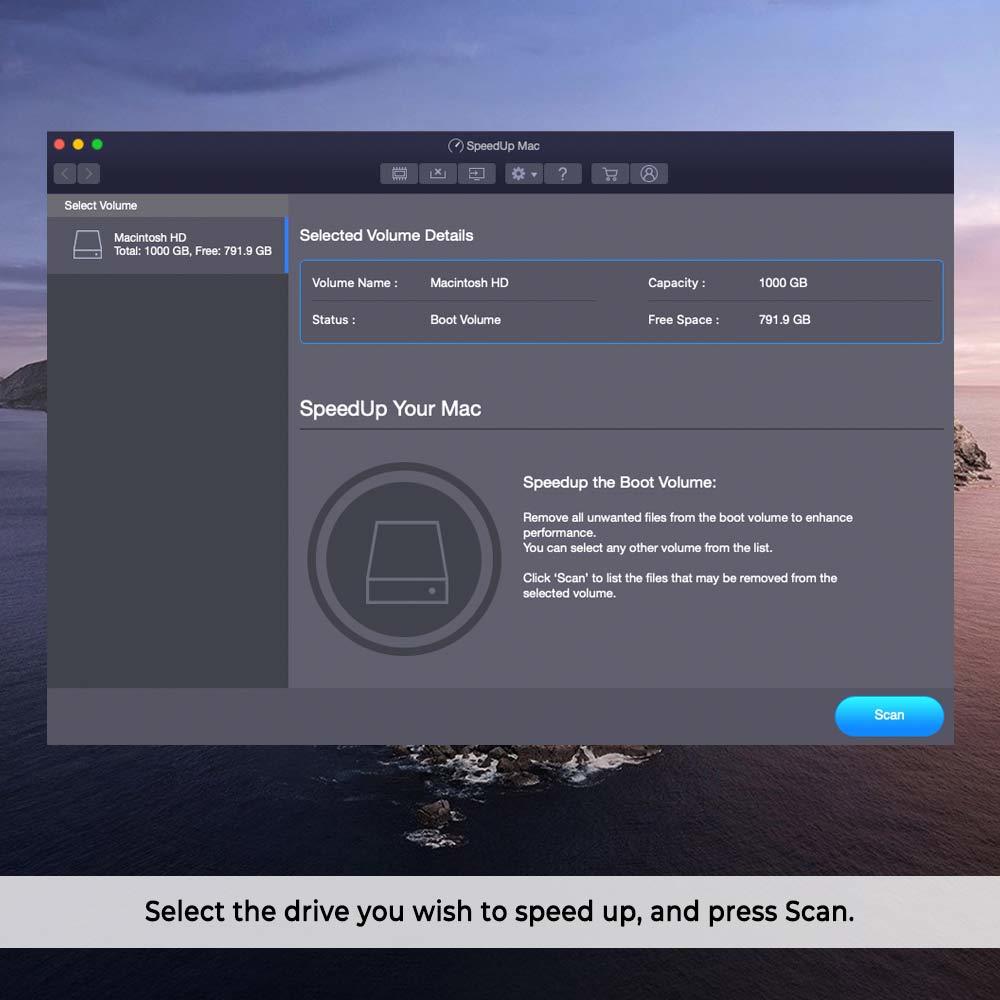Click the SpeedUp Mac window title

(x=494, y=146)
